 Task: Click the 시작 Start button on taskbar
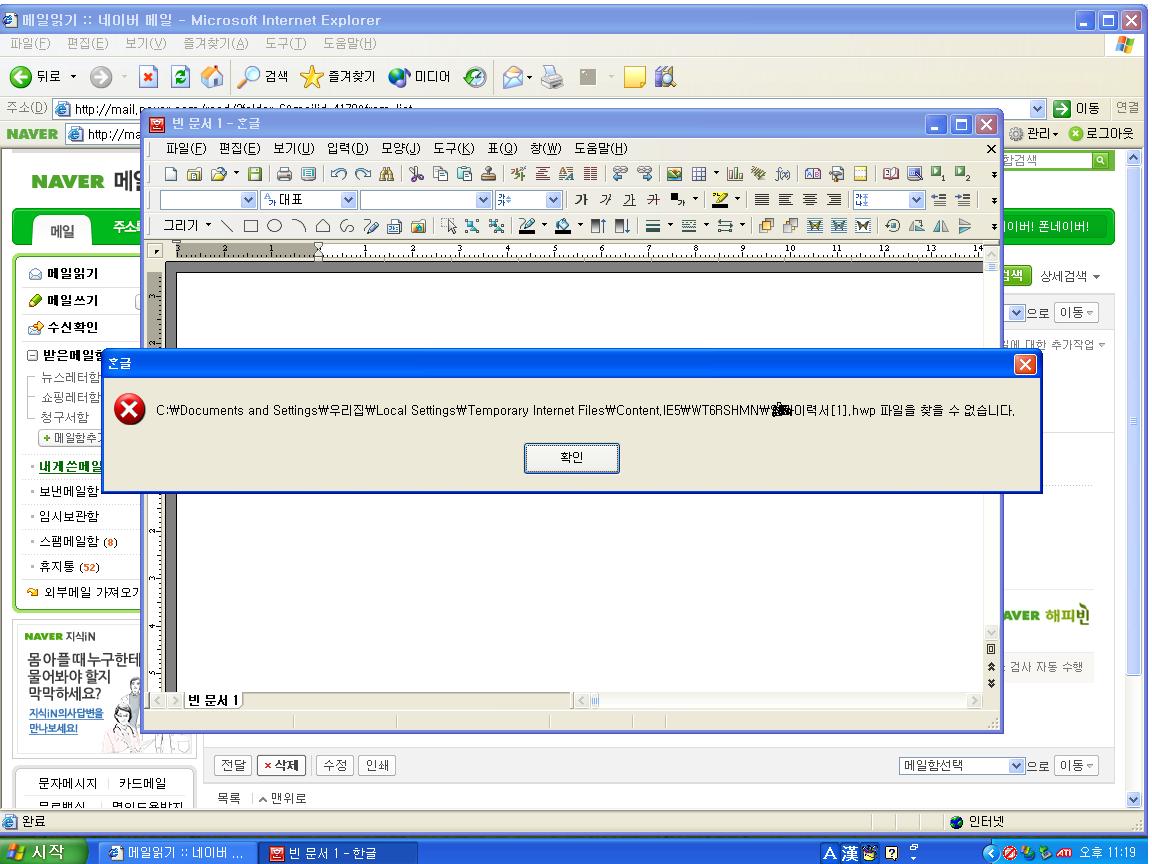pos(43,852)
